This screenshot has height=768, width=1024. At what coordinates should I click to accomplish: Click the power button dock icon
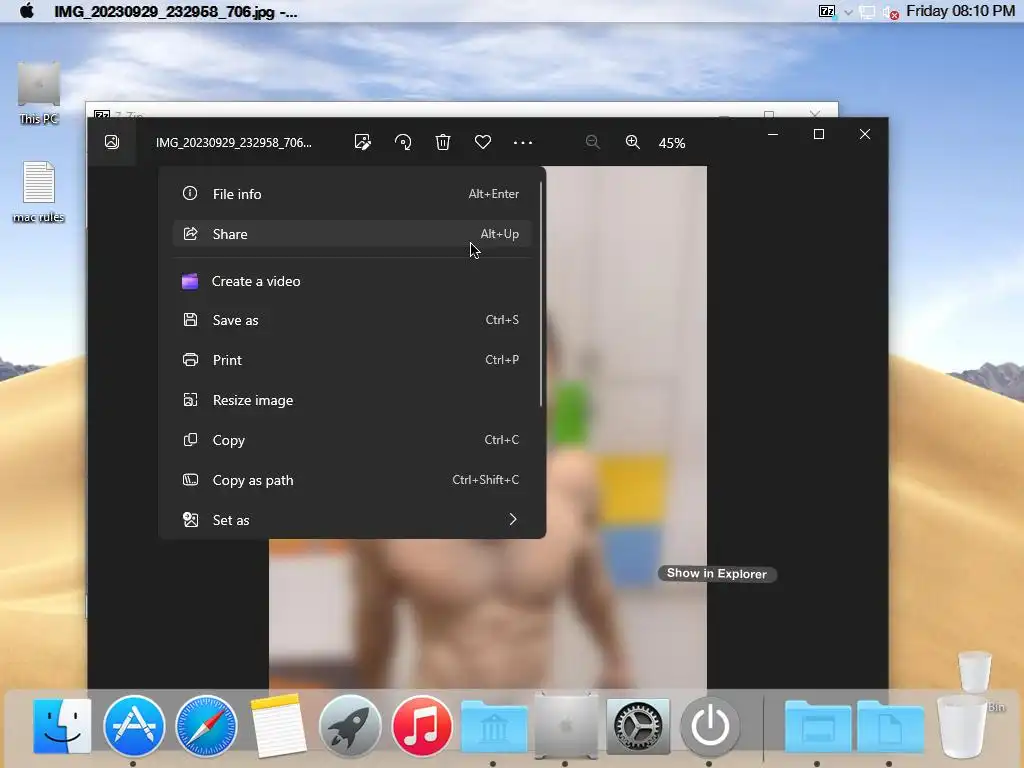(710, 726)
